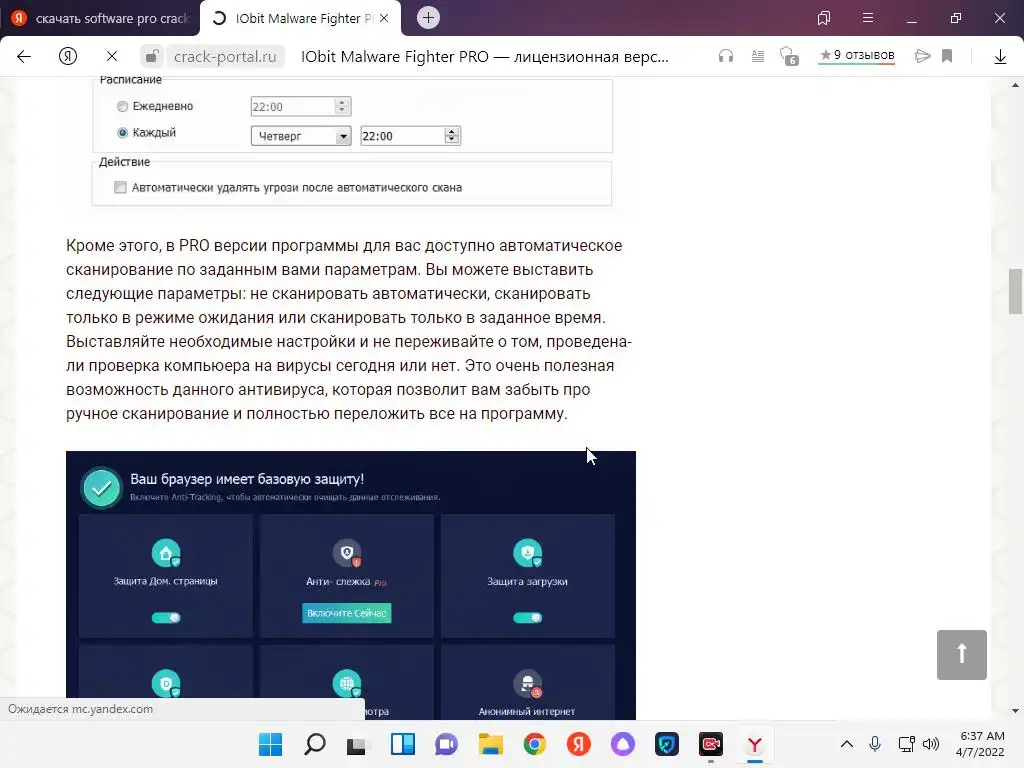Open the volume speaker tray icon
1024x768 pixels.
pos(931,744)
